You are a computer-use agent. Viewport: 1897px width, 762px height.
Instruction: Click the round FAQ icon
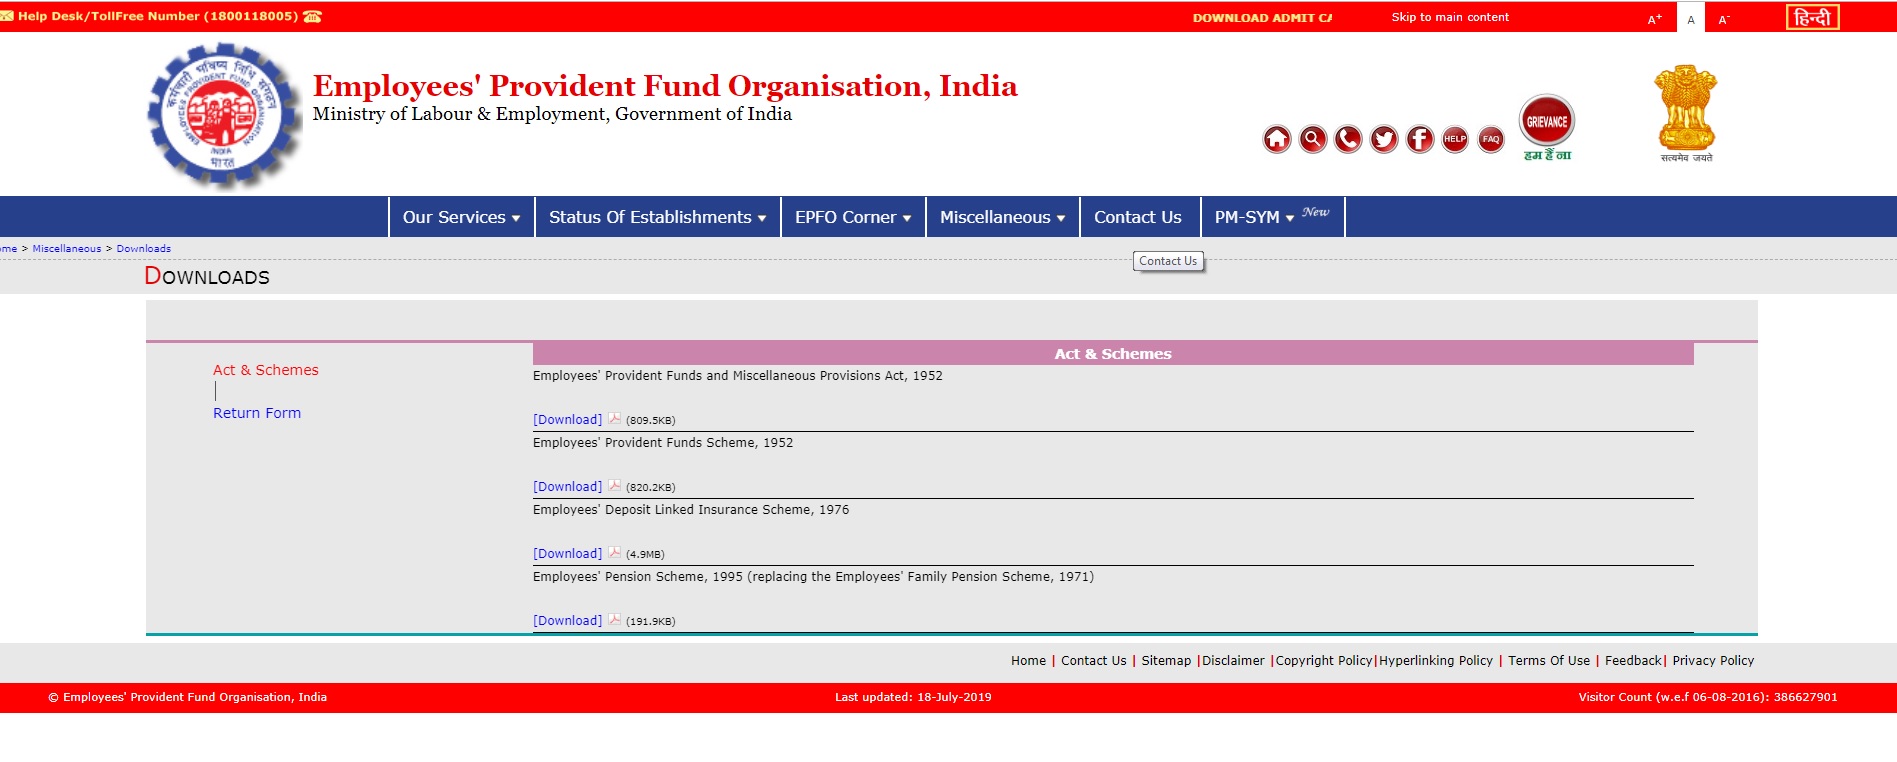[x=1491, y=139]
